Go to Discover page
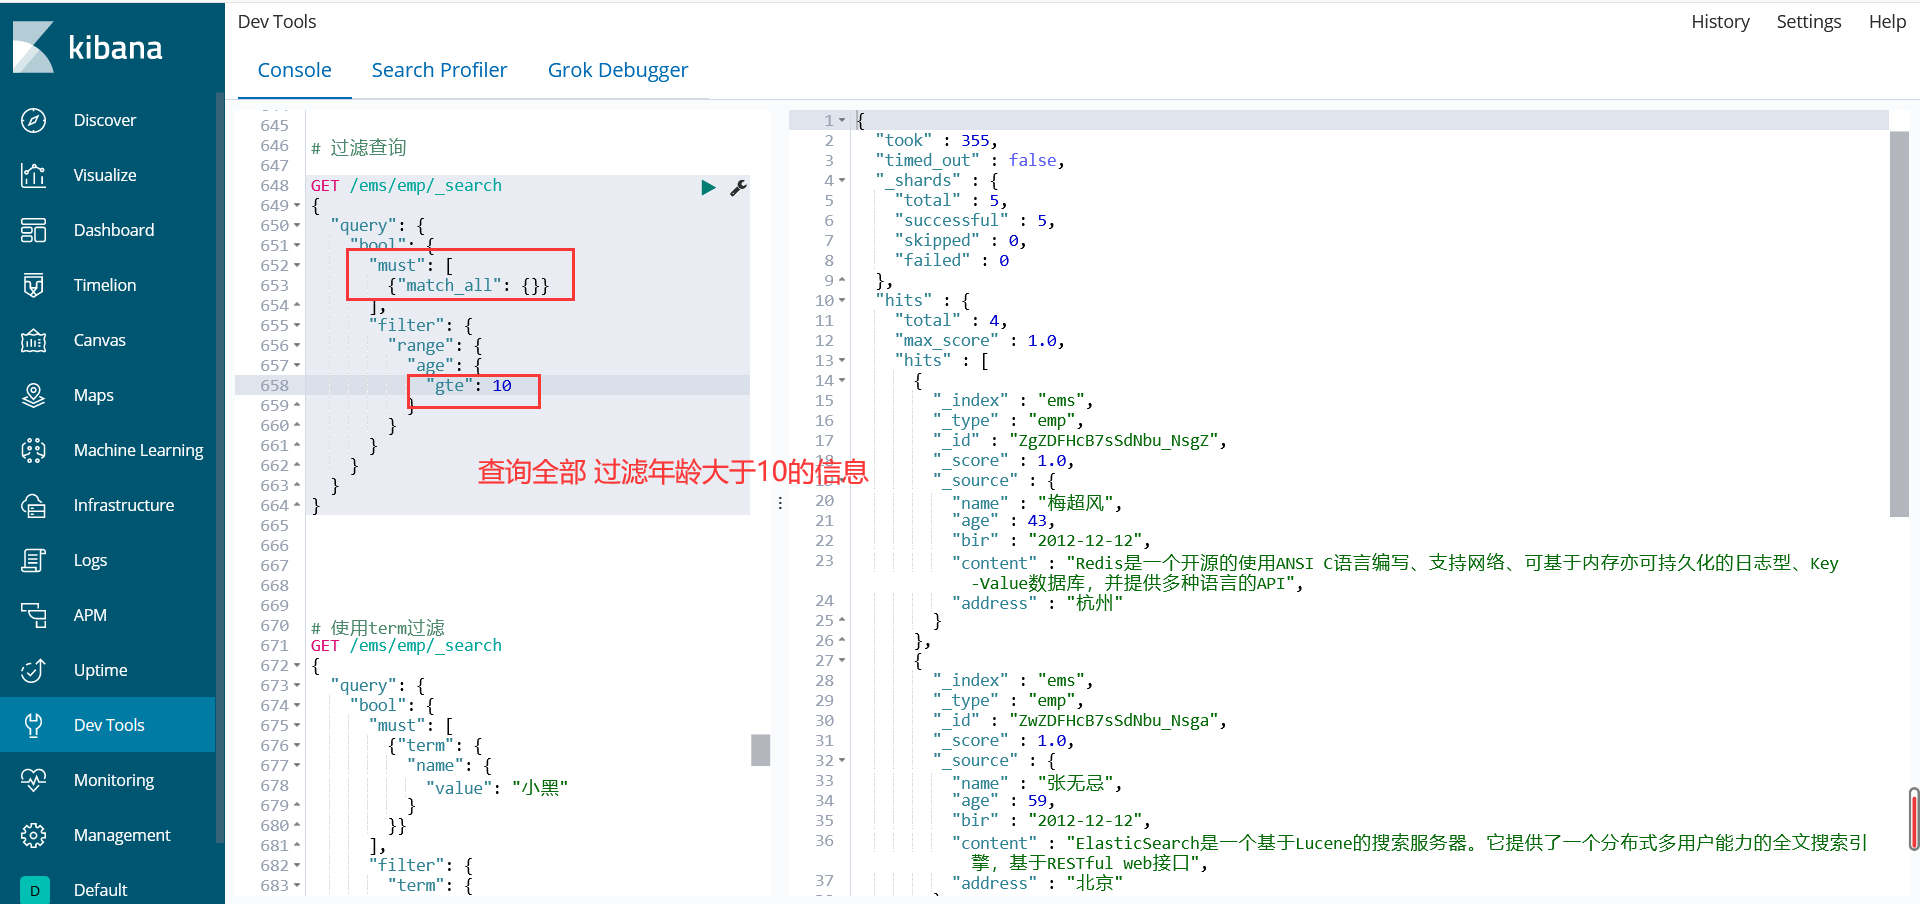Image resolution: width=1920 pixels, height=904 pixels. tap(105, 120)
